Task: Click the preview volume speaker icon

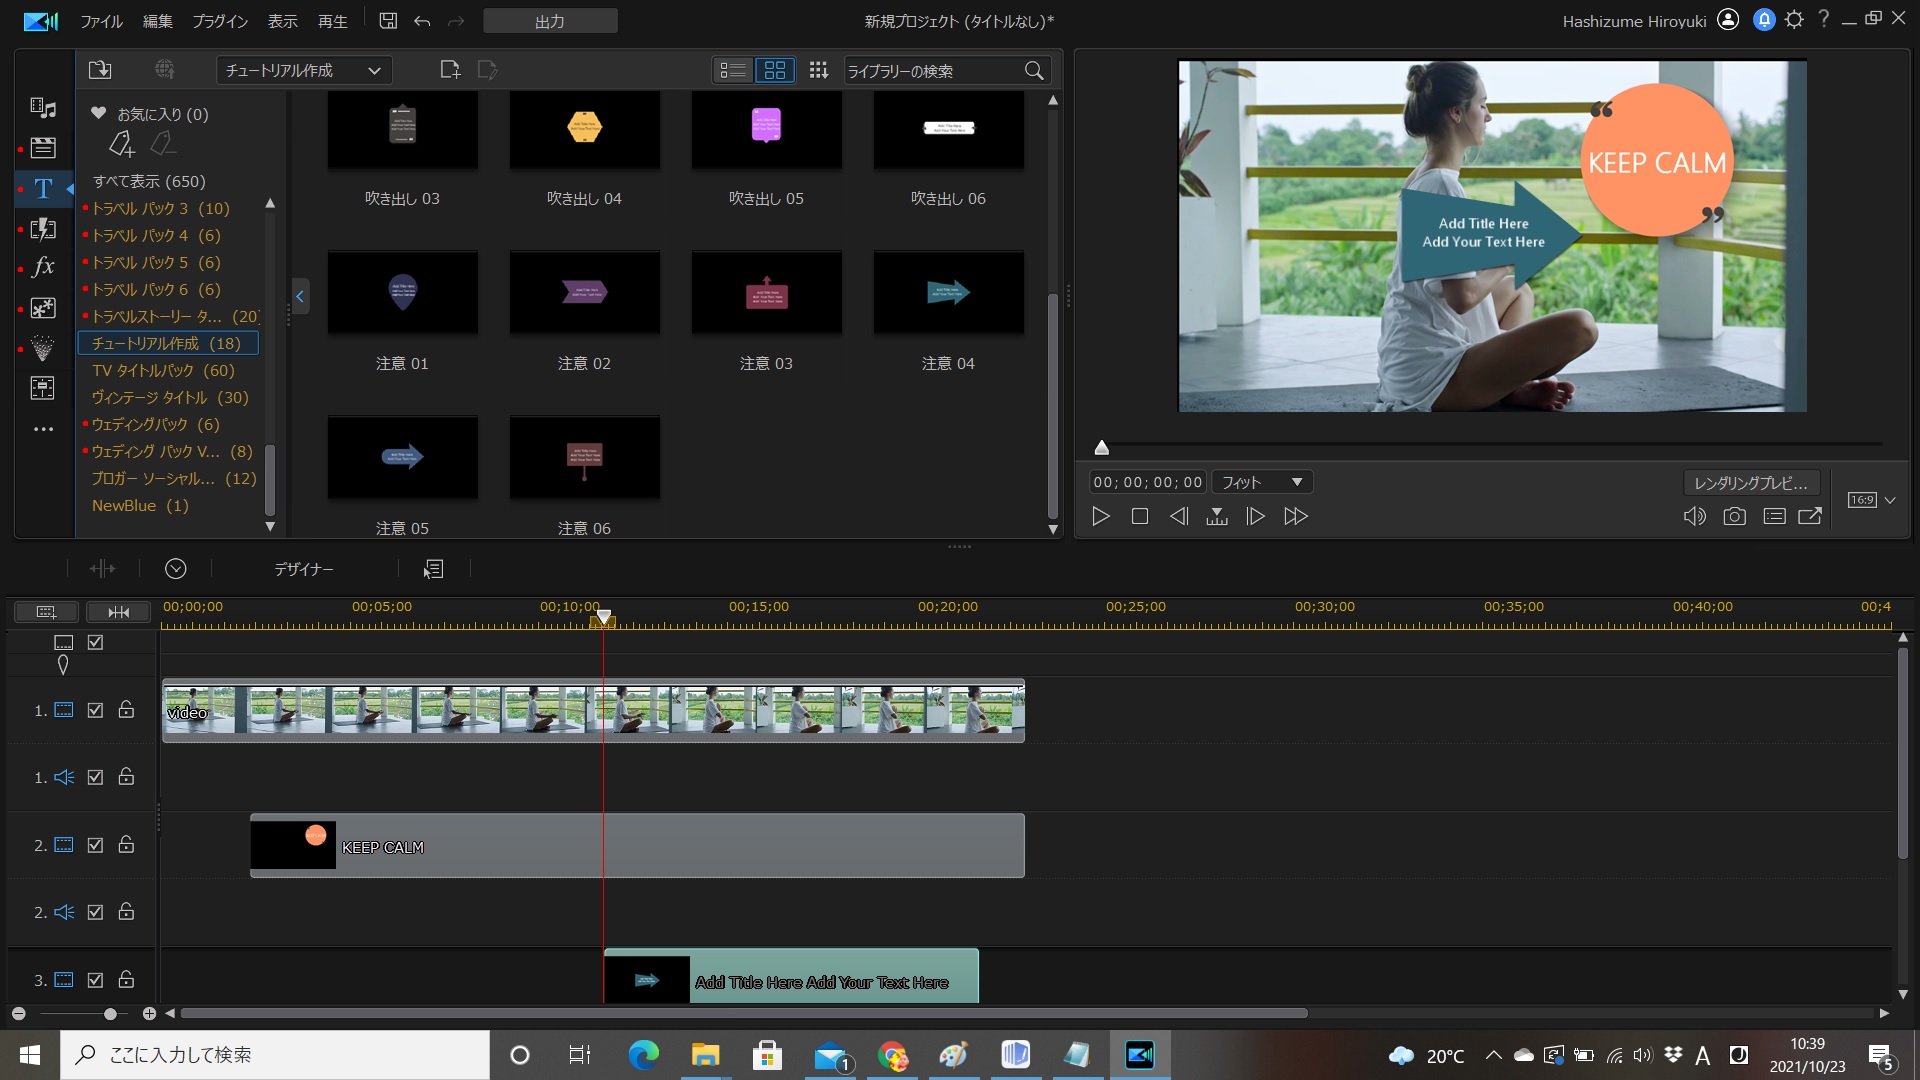Action: click(x=1694, y=517)
